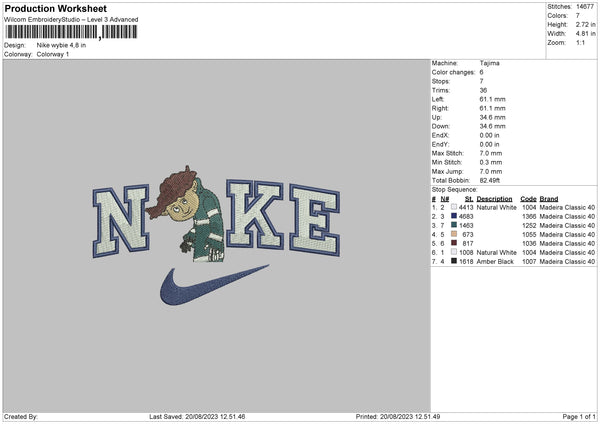Select the maroon swatch in stop 5
This screenshot has height=424, width=600.
(x=454, y=243)
